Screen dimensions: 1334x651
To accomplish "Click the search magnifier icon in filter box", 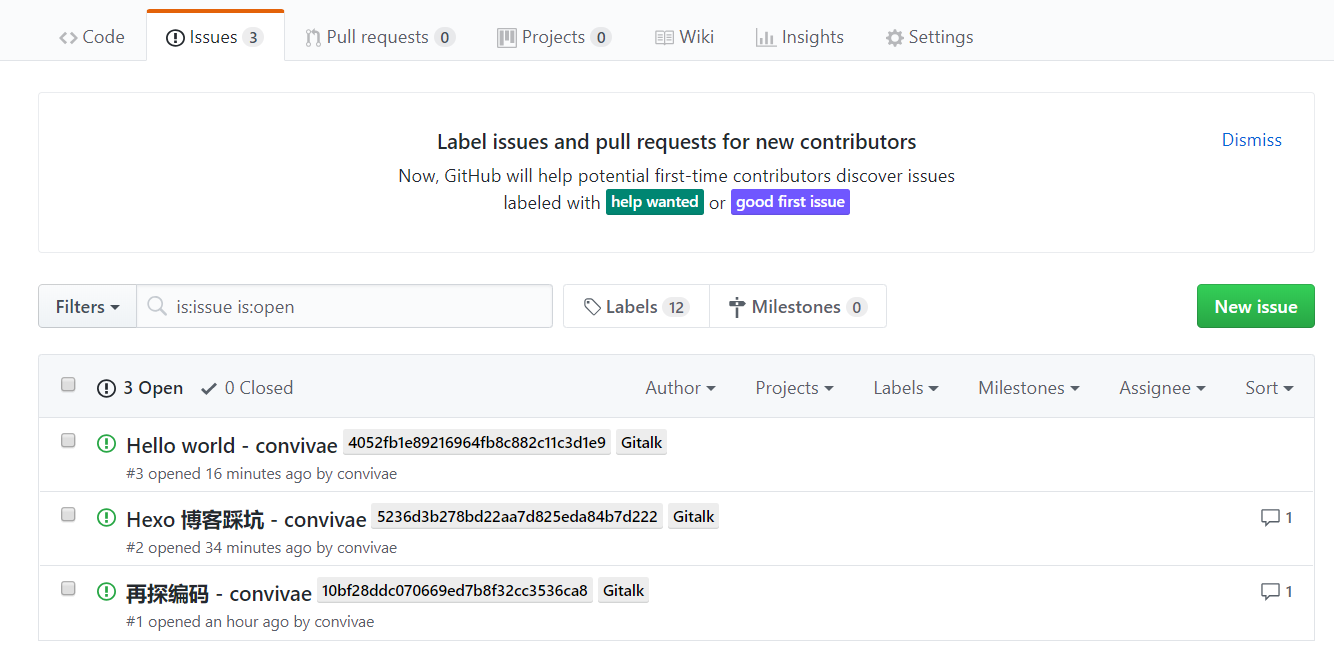I will 157,306.
